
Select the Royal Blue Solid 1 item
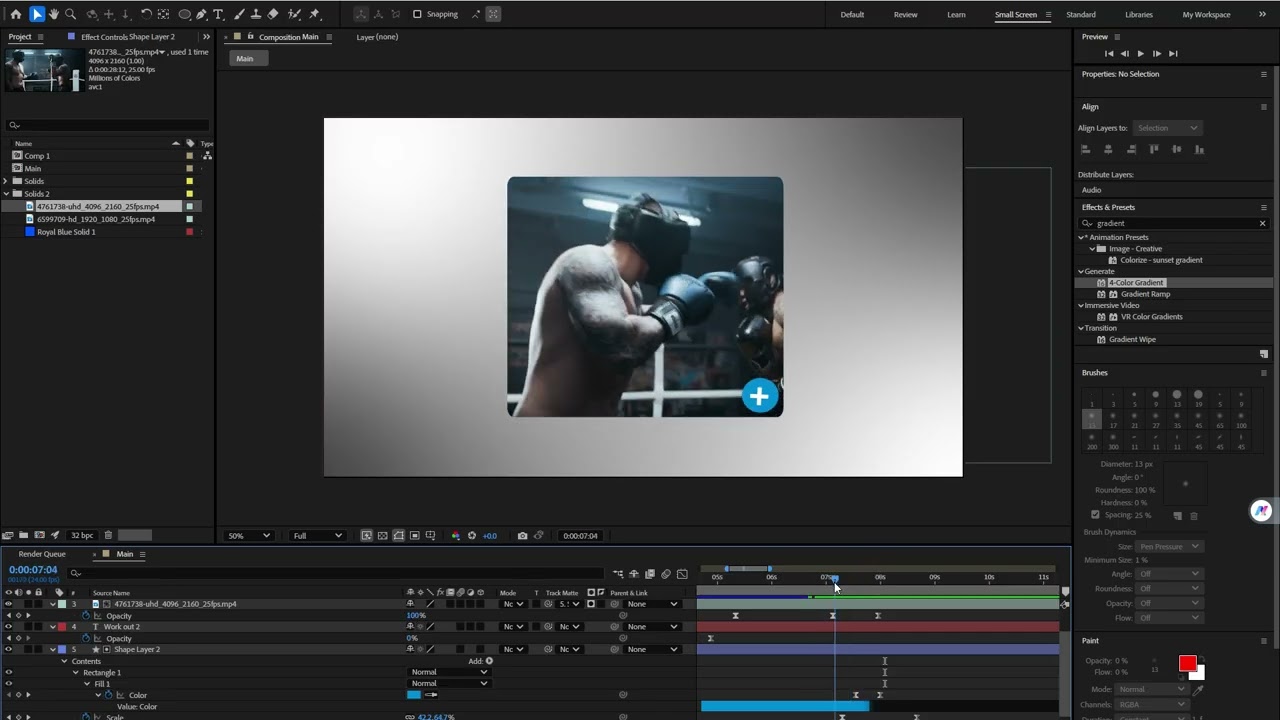(66, 232)
